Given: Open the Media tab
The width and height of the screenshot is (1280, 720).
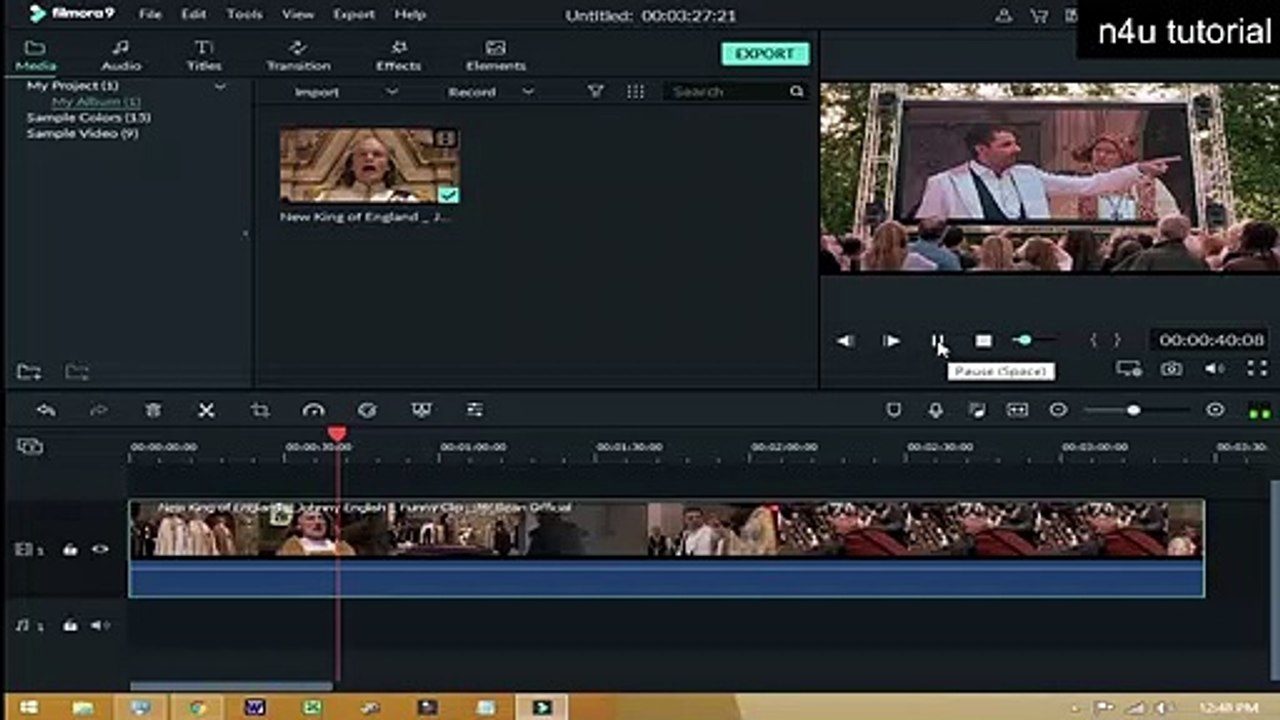Looking at the screenshot, I should 35,56.
